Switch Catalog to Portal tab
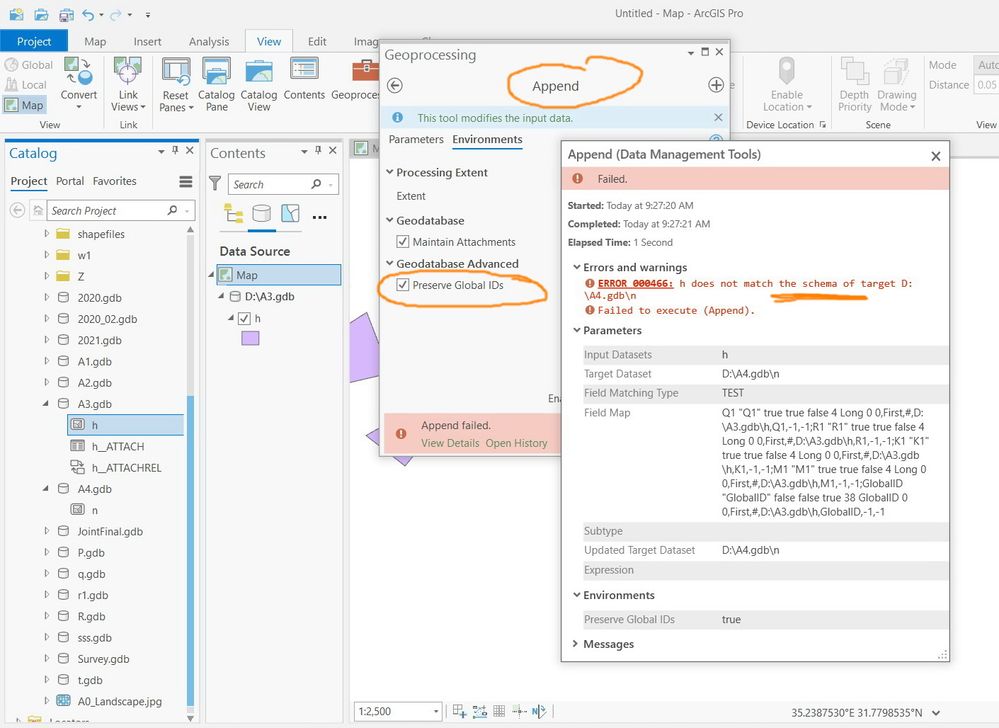999x728 pixels. coord(70,181)
